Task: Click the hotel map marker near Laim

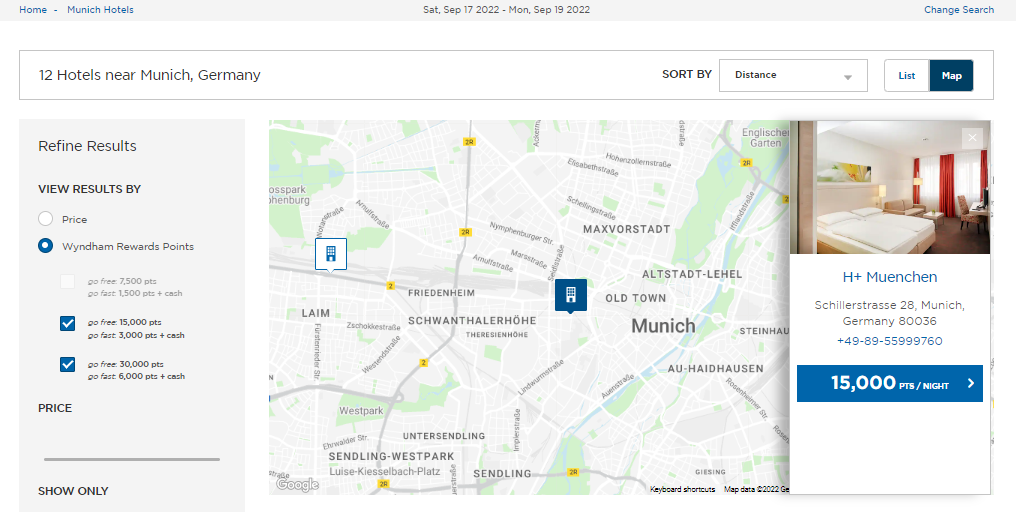Action: [330, 254]
